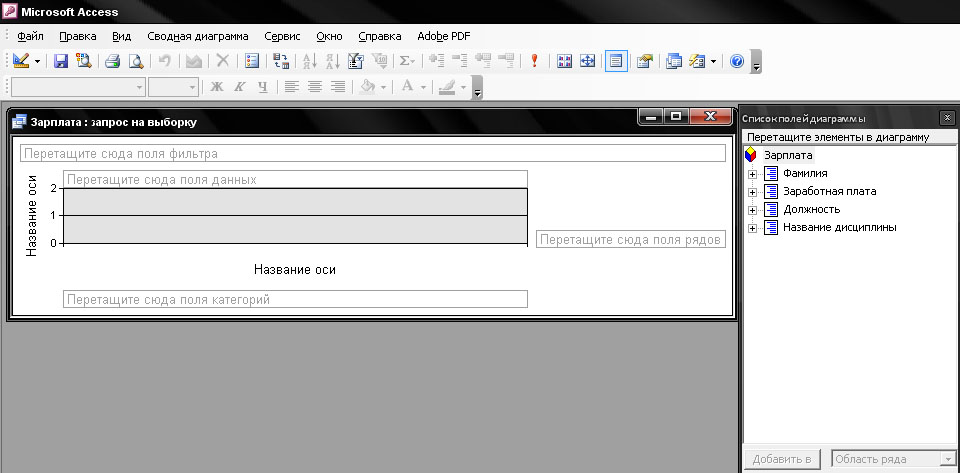Viewport: 960px width, 473px height.
Task: Click the data fields drop area
Action: tap(295, 179)
